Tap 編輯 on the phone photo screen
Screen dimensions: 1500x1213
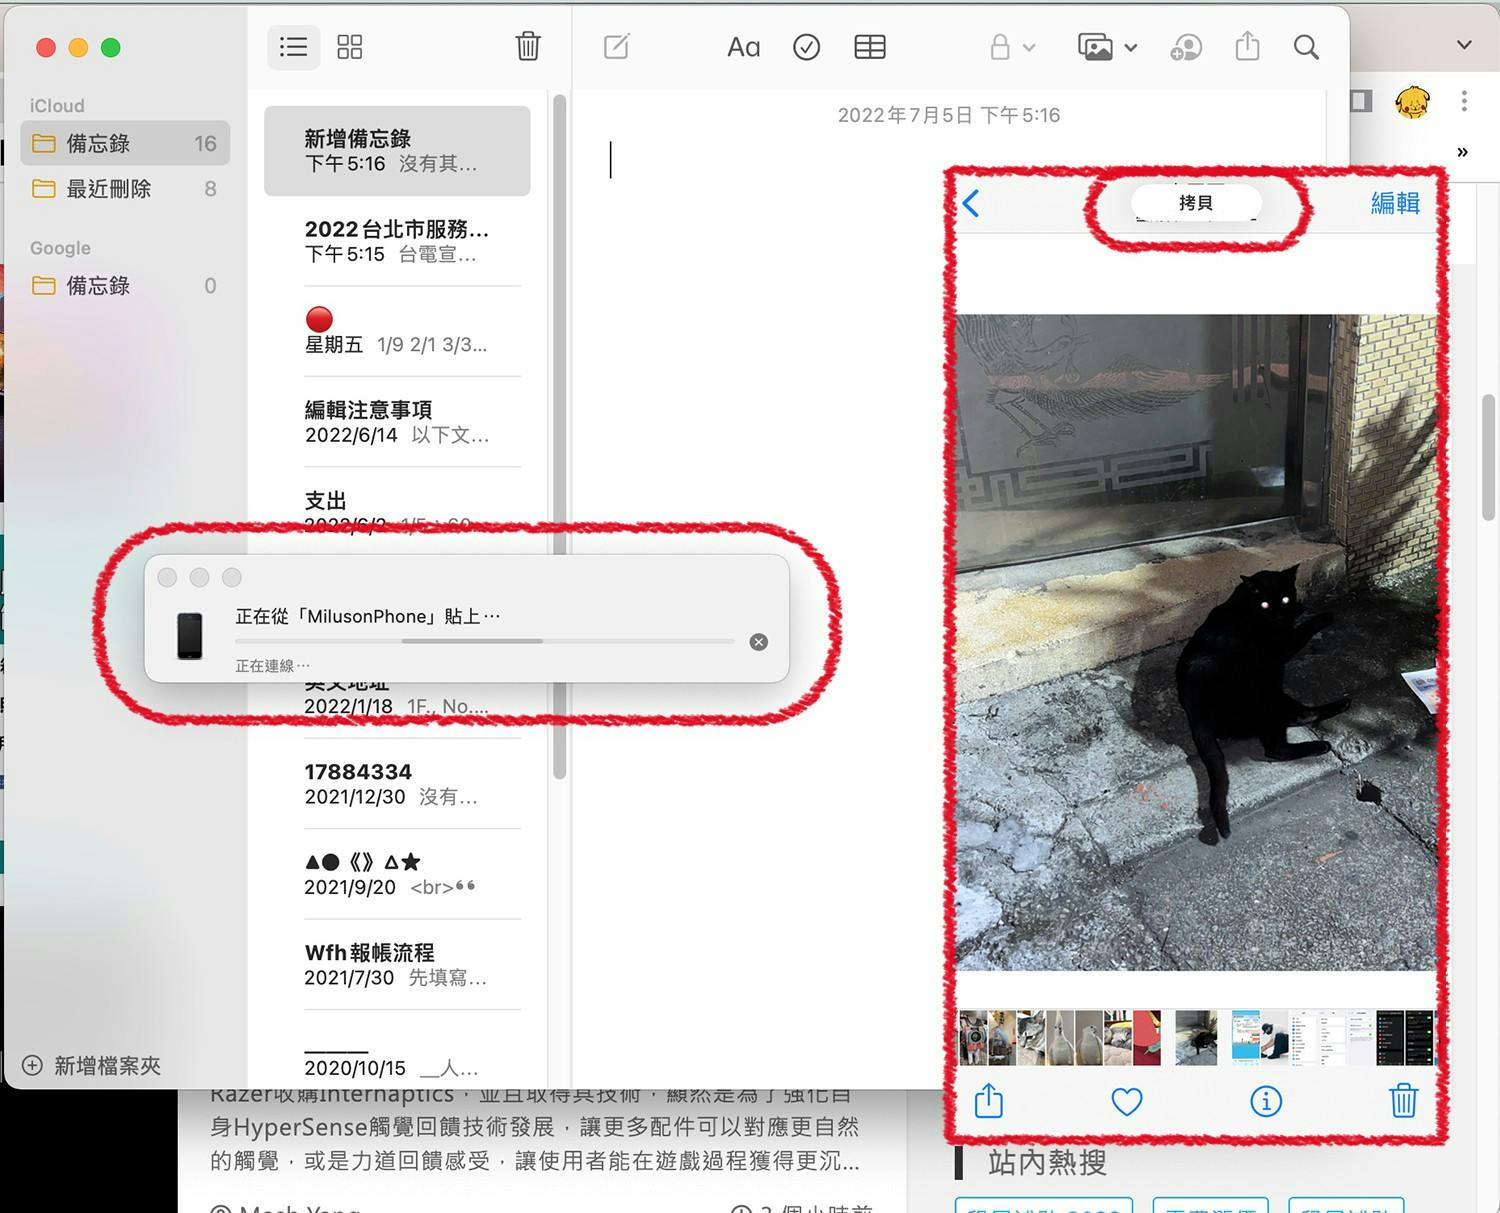1395,203
